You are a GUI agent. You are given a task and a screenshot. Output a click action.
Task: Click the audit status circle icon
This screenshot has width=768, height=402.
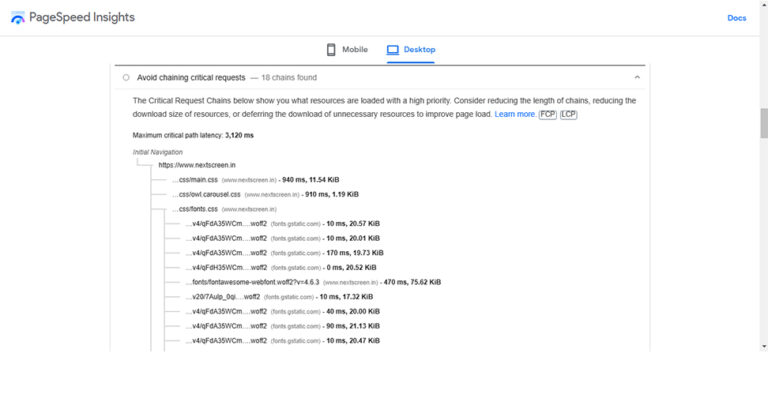126,77
